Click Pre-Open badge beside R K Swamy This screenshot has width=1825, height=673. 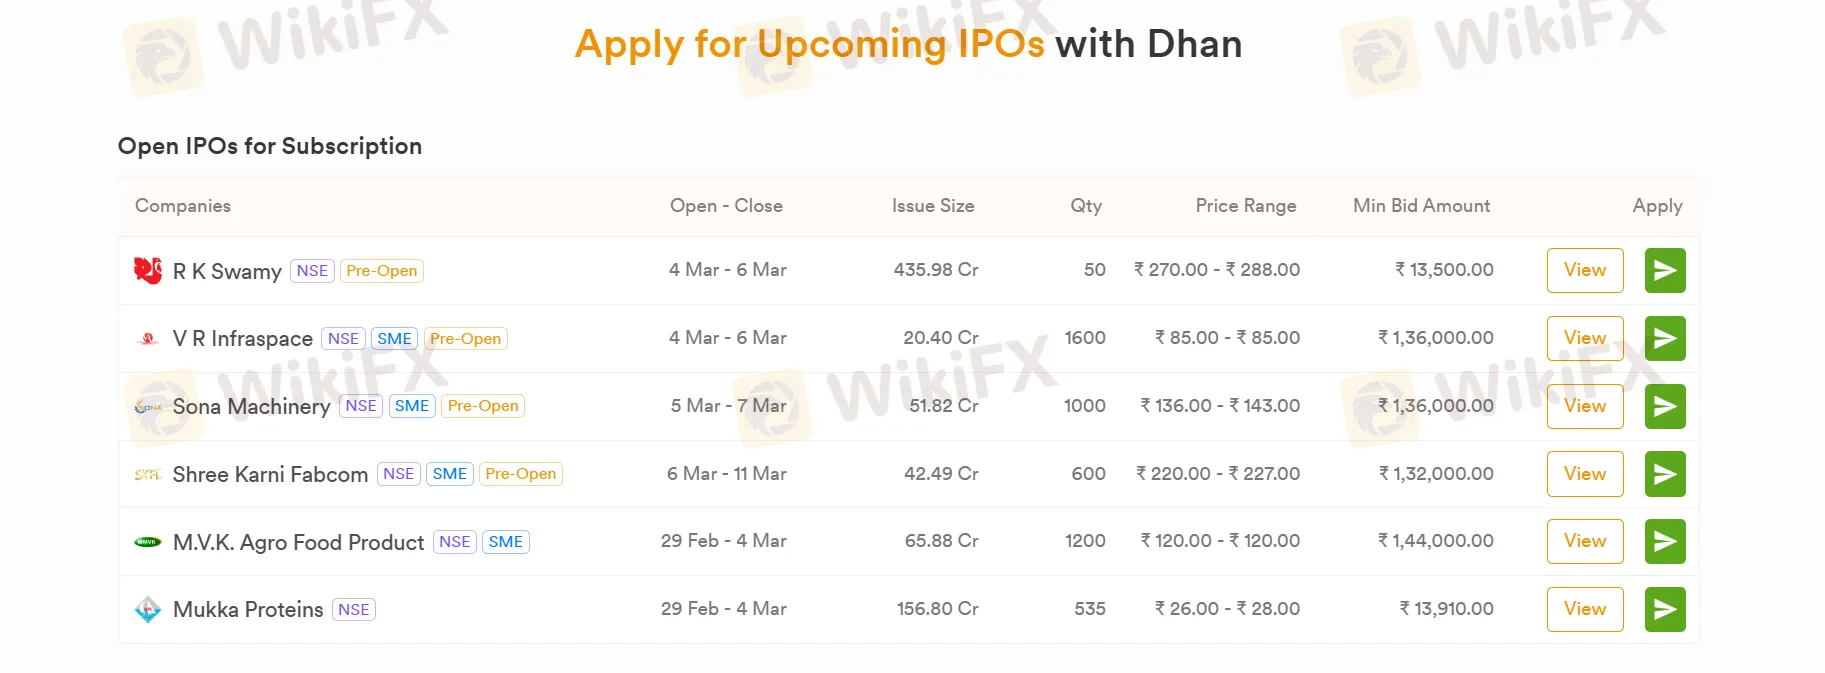(x=382, y=271)
